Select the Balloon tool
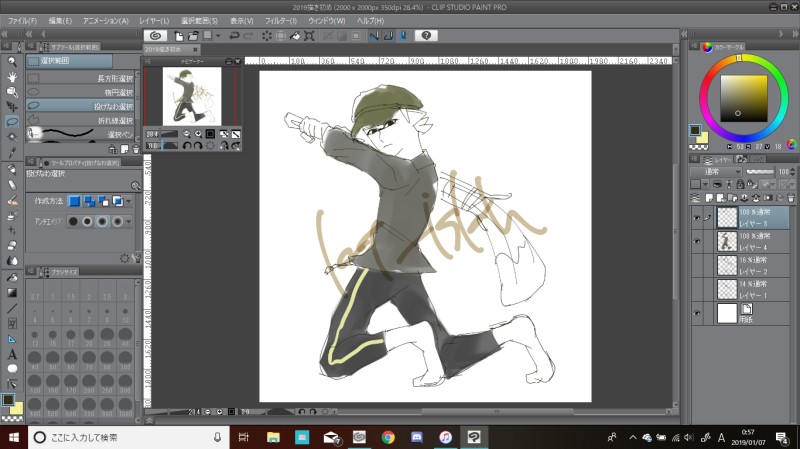Screen dimensions: 800x449 pos(12,369)
